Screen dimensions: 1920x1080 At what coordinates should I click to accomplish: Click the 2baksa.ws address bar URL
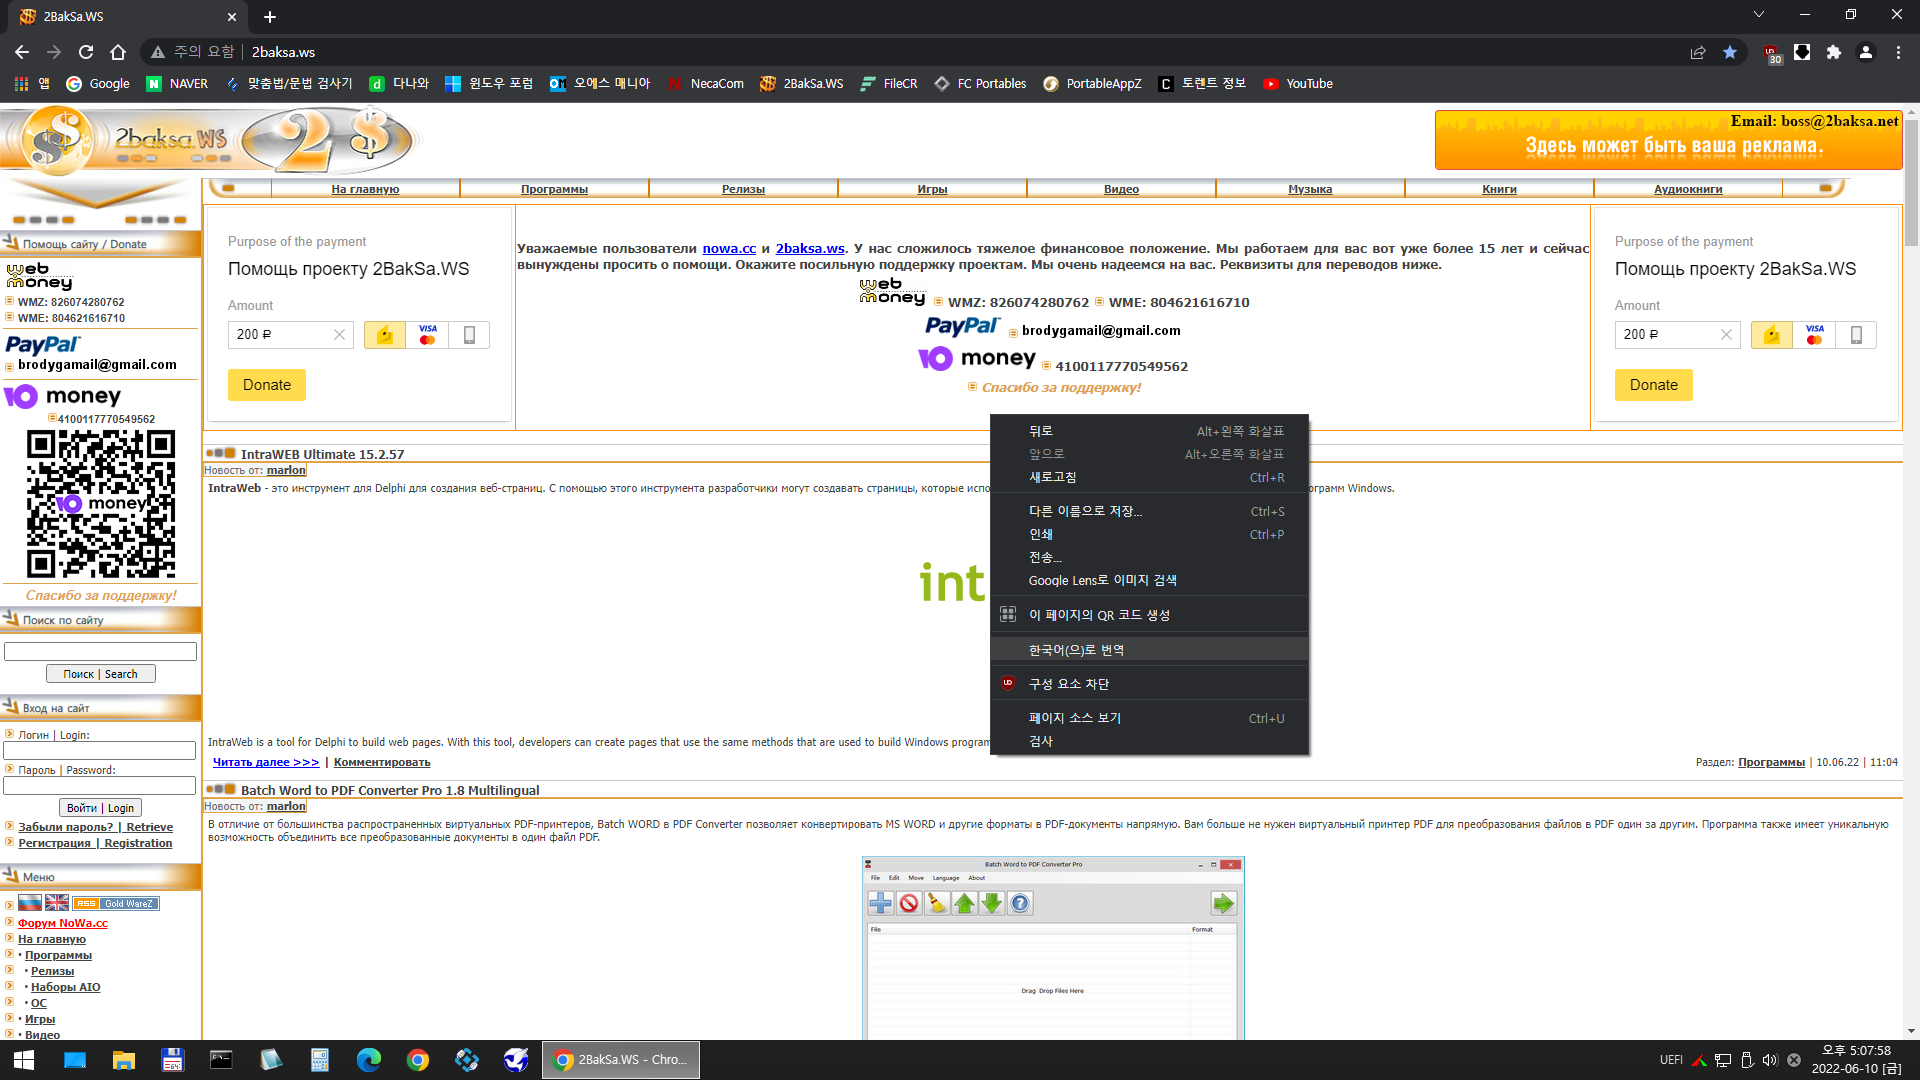click(283, 52)
